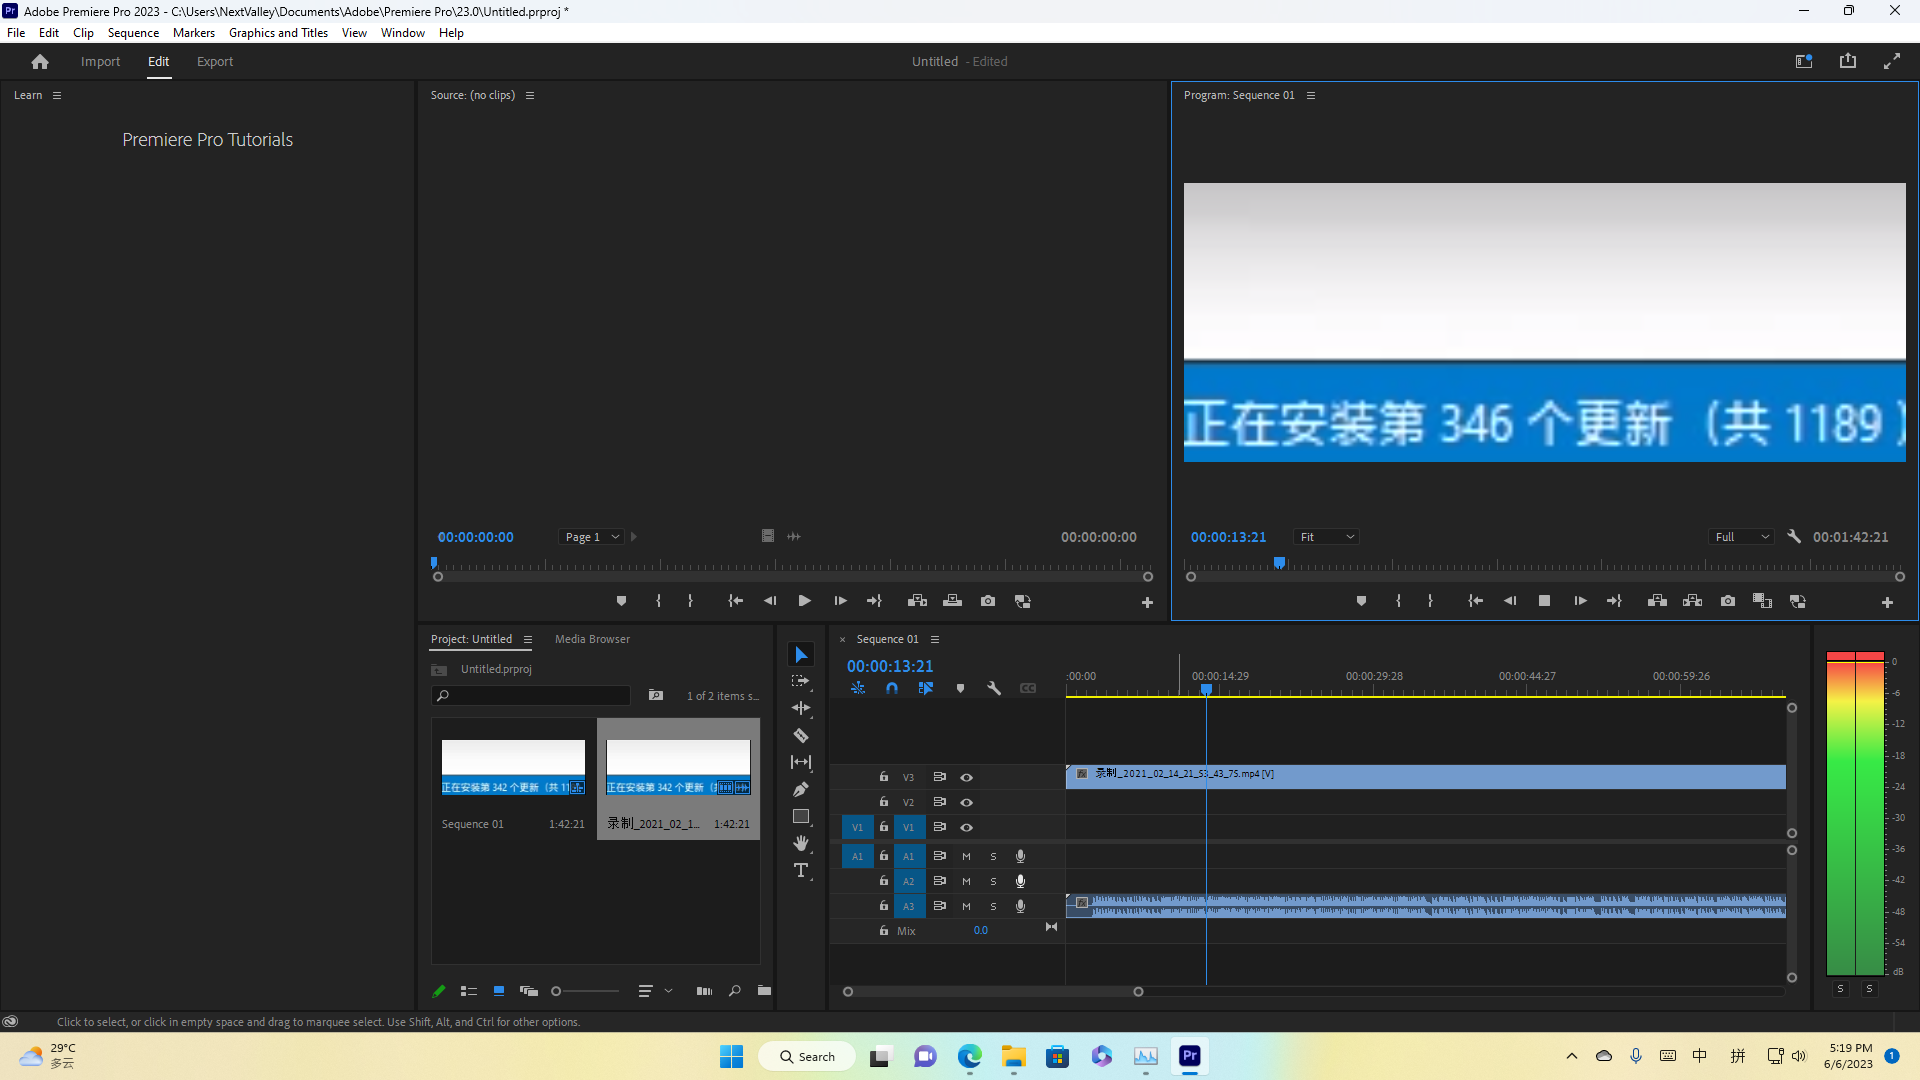1920x1080 pixels.
Task: Go to the Export workspace
Action: click(x=214, y=61)
